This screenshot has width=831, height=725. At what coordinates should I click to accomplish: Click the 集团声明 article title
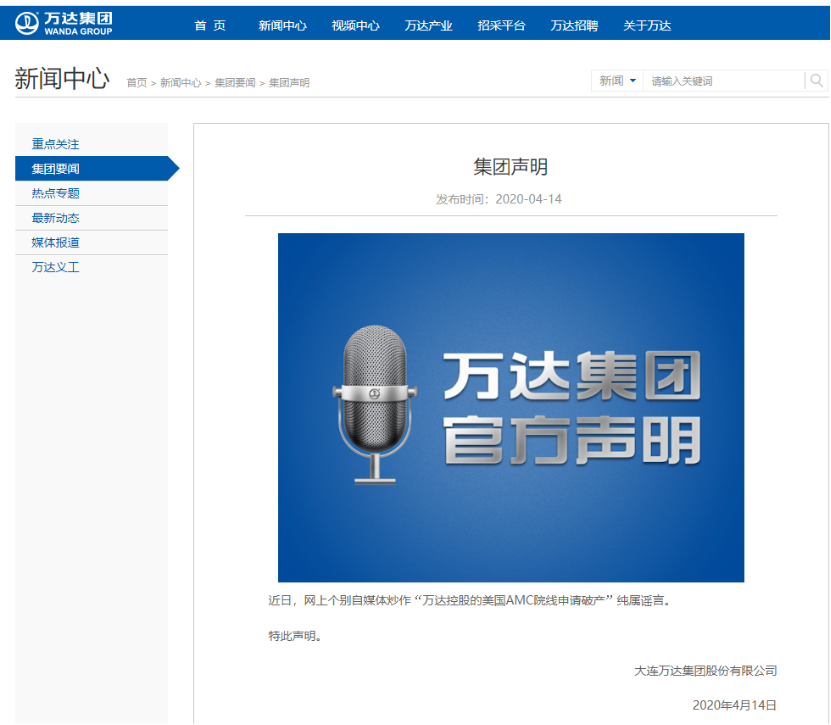(x=510, y=167)
